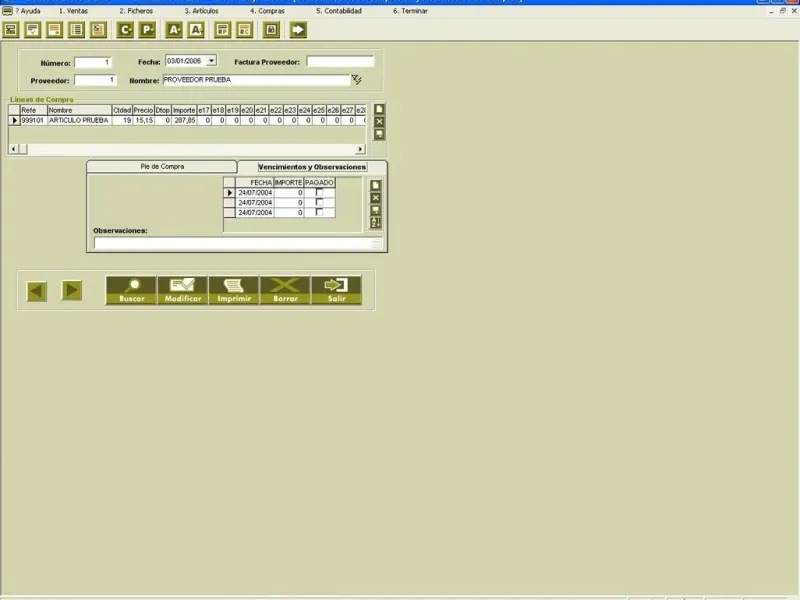This screenshot has height=600, width=800.
Task: Toggle PAGADO checkbox in second vencimiento row
Action: [x=319, y=202]
